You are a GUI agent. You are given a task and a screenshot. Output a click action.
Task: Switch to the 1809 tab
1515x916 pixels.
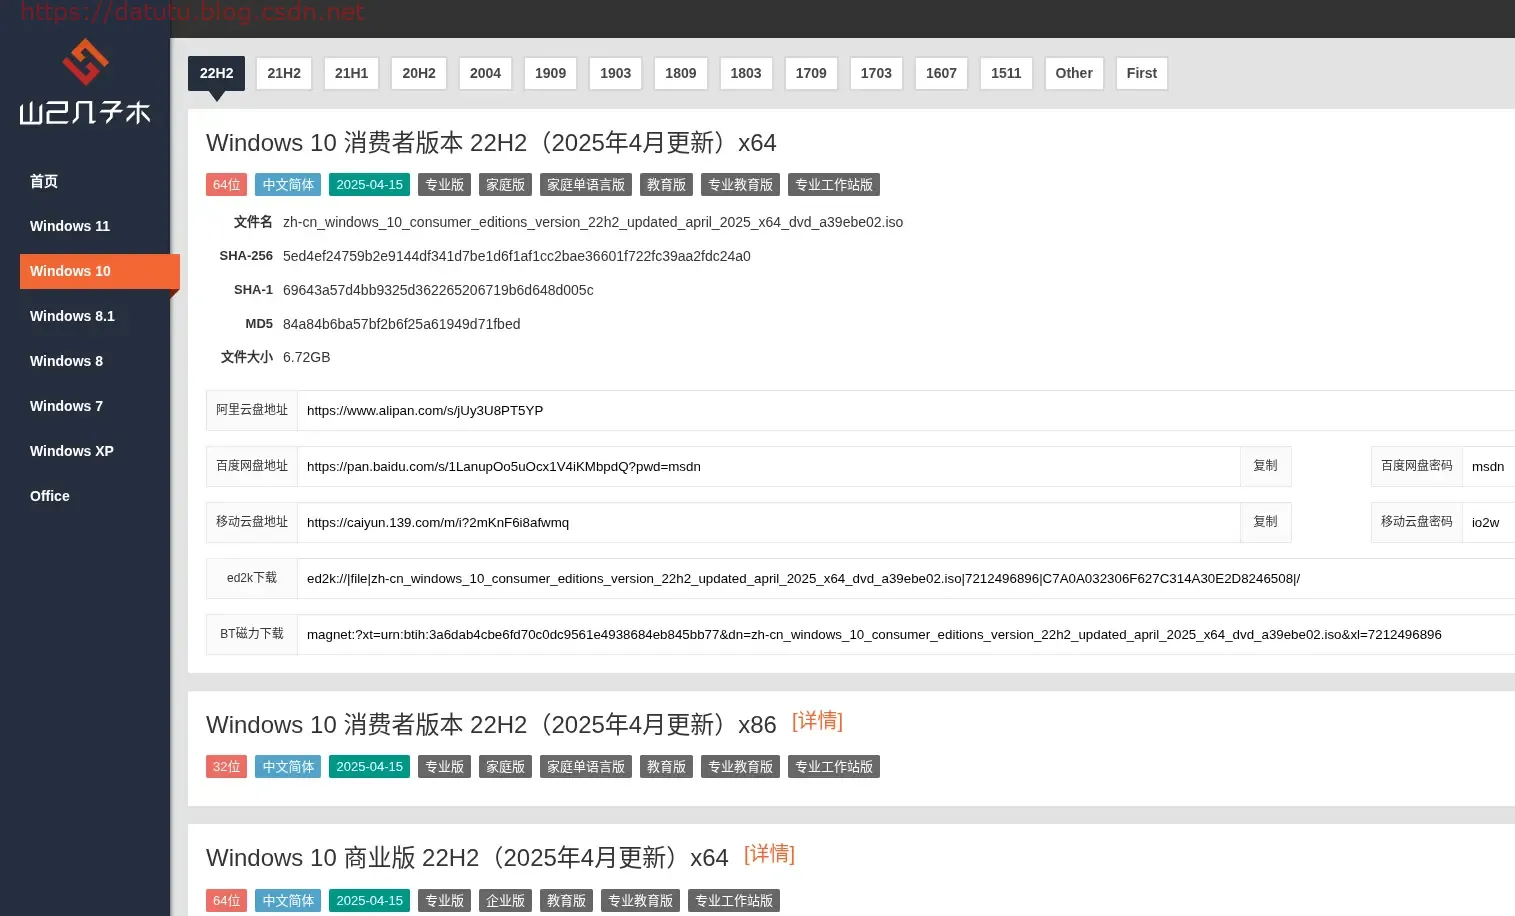680,73
